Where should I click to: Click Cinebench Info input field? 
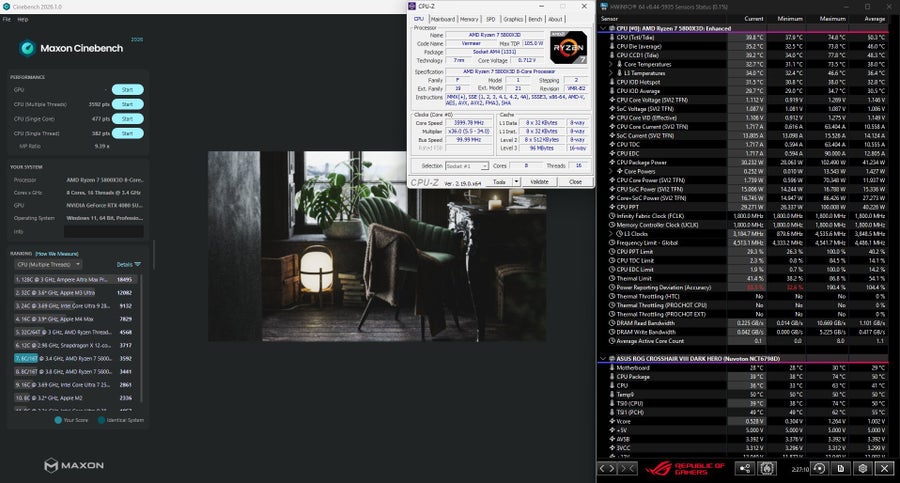click(104, 231)
